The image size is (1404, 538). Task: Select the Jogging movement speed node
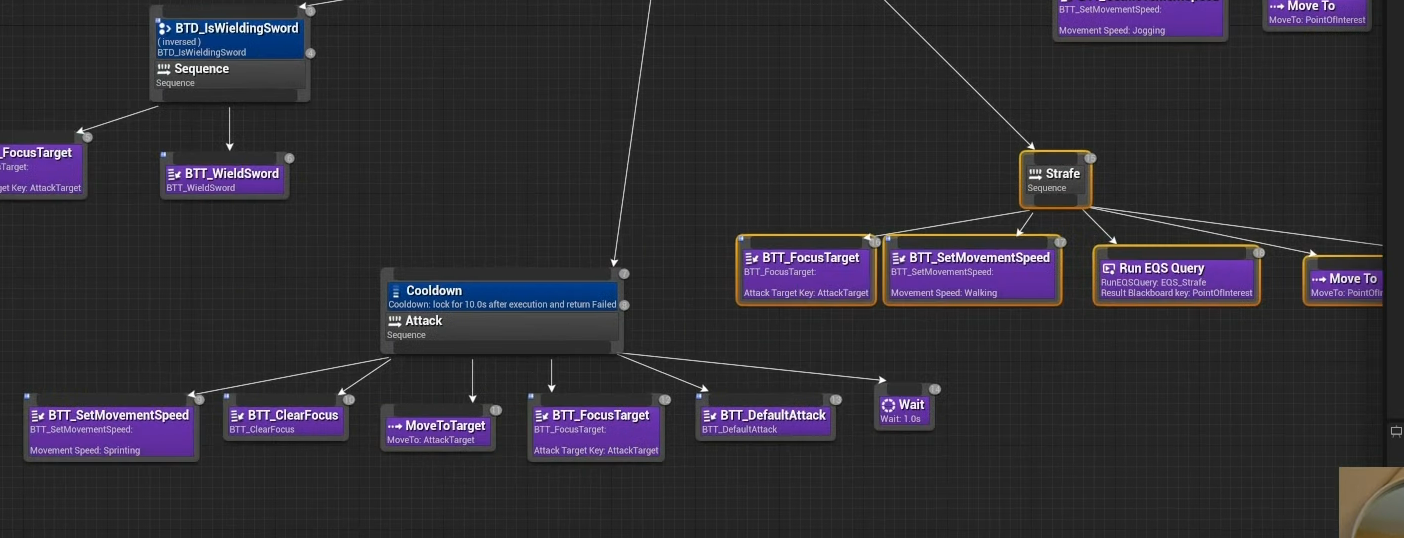pyautogui.click(x=1140, y=22)
